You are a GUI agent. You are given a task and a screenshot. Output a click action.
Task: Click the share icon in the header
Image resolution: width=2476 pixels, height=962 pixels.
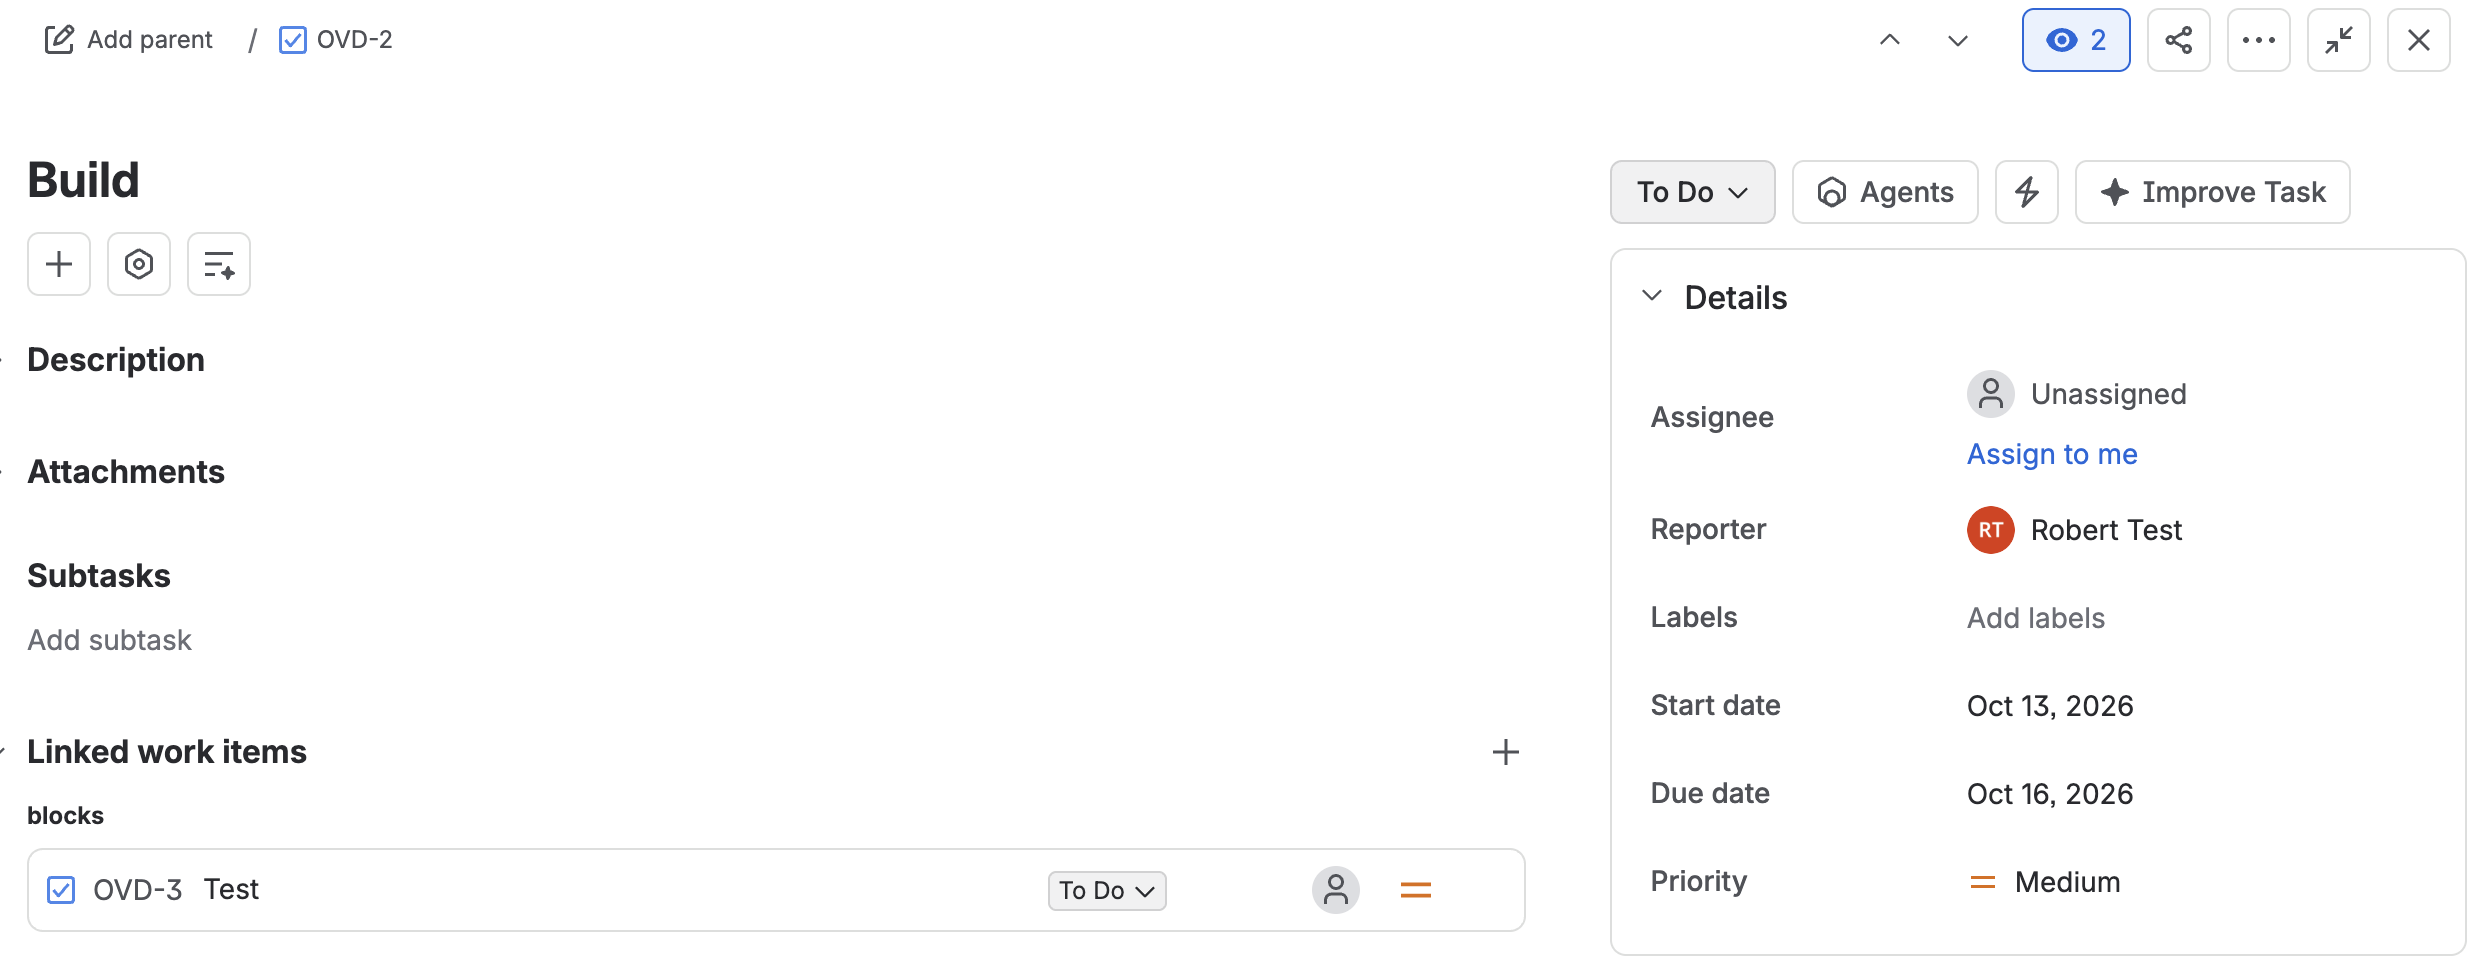2178,40
